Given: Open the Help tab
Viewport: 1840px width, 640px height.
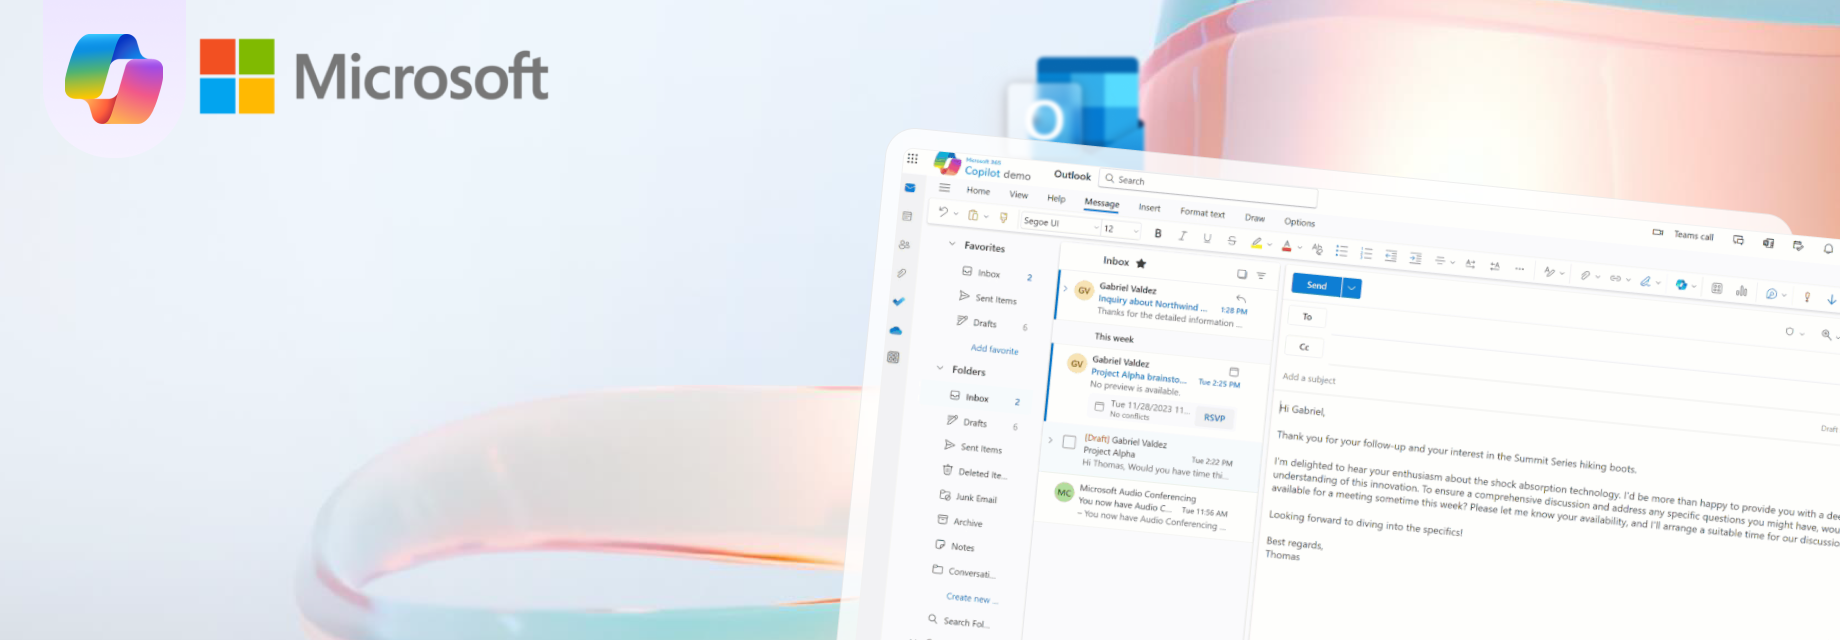Looking at the screenshot, I should [1056, 198].
